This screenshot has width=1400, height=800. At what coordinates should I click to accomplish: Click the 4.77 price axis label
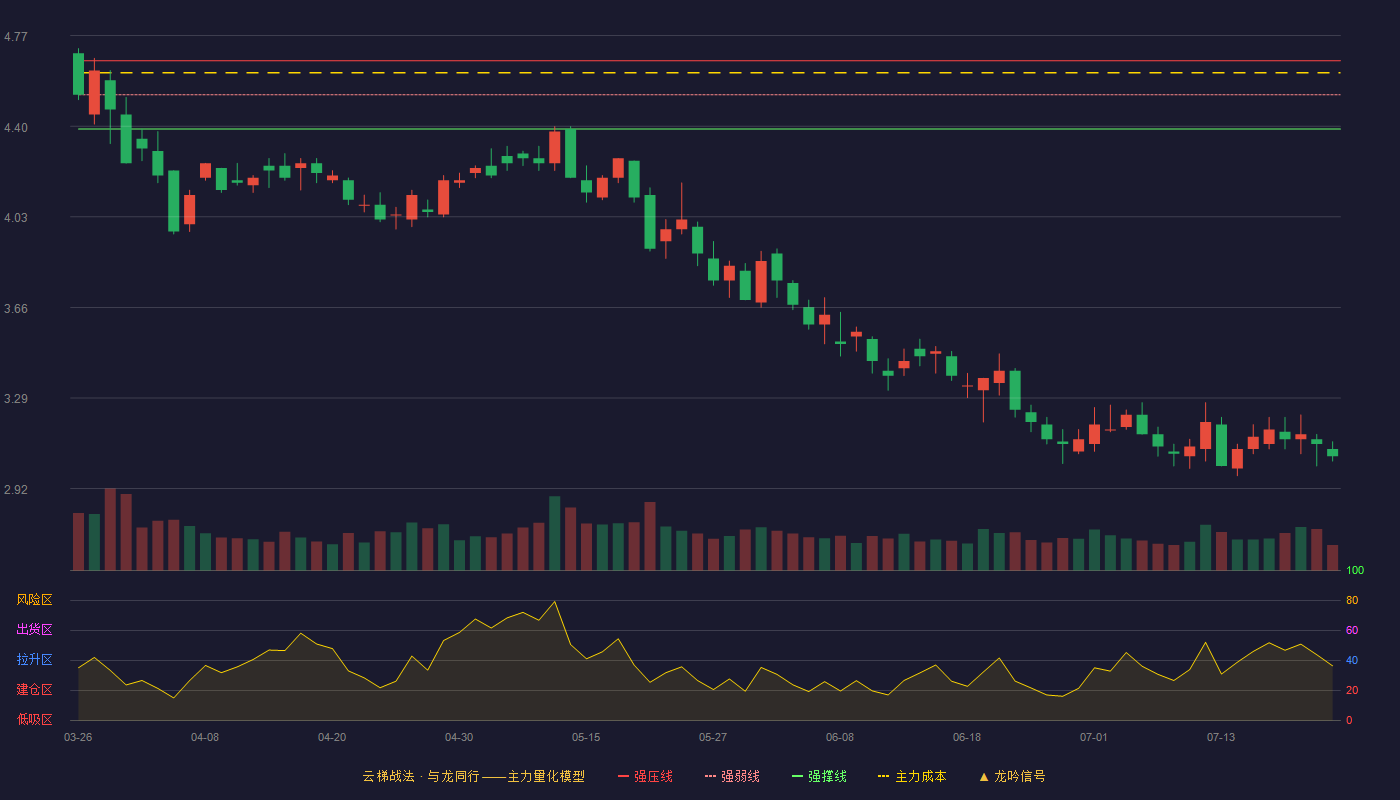click(x=16, y=37)
